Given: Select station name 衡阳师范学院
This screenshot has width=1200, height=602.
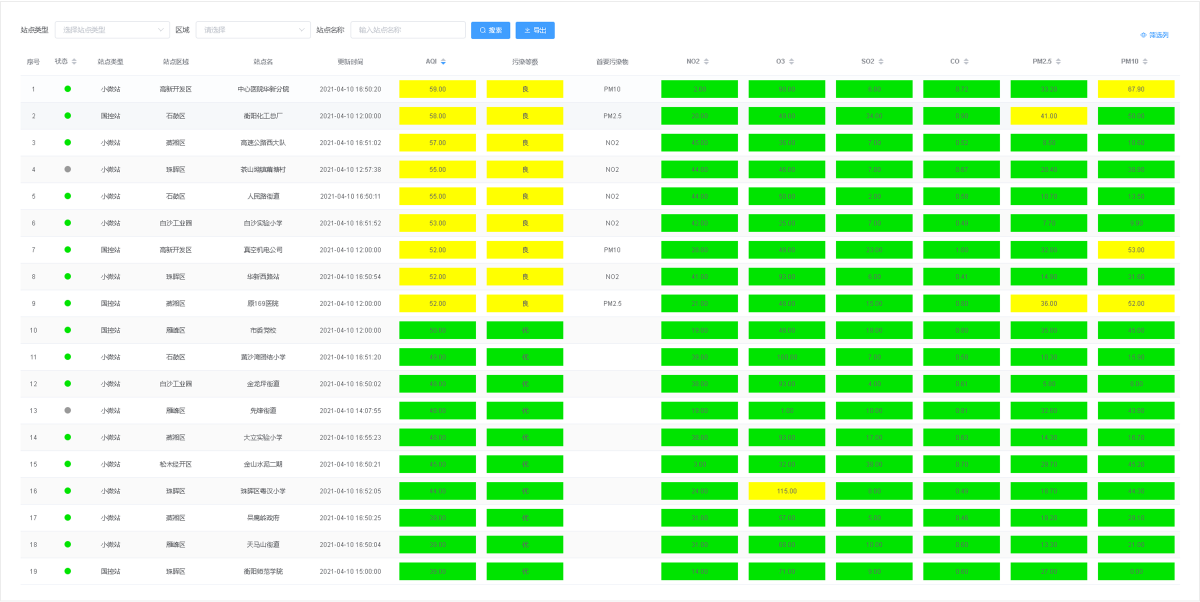Looking at the screenshot, I should (263, 571).
